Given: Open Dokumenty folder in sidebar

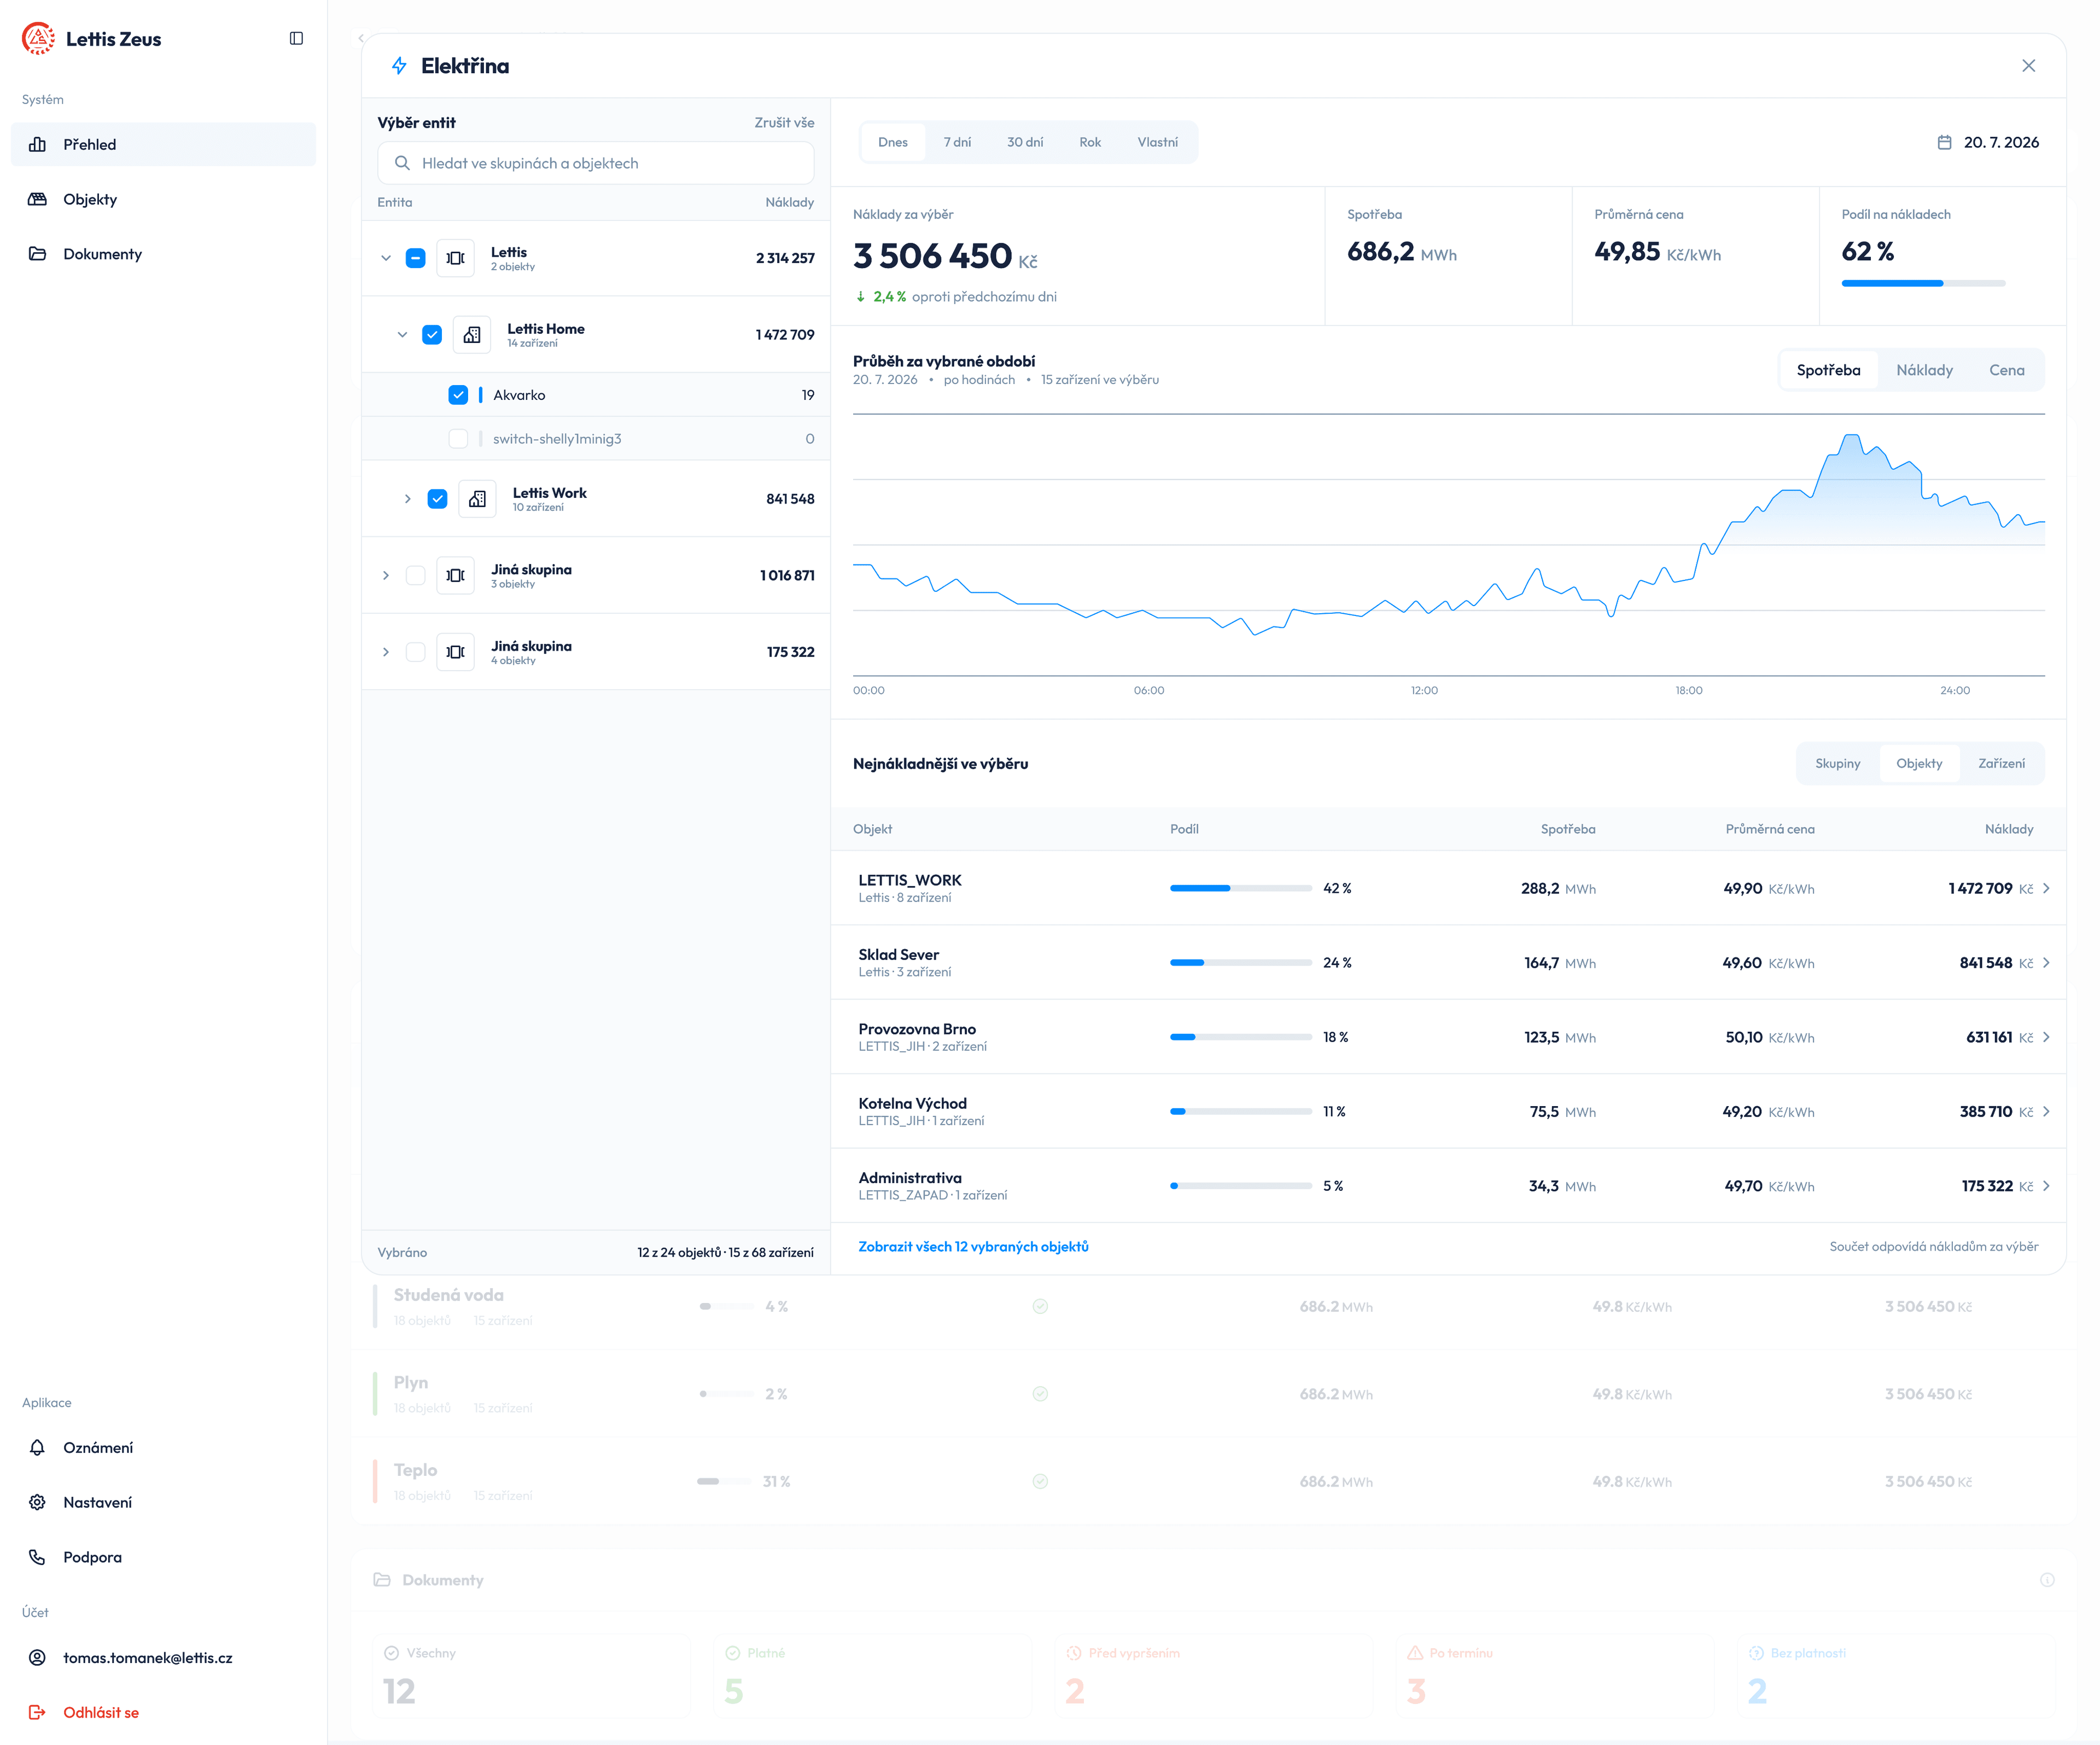Looking at the screenshot, I should pos(163,254).
